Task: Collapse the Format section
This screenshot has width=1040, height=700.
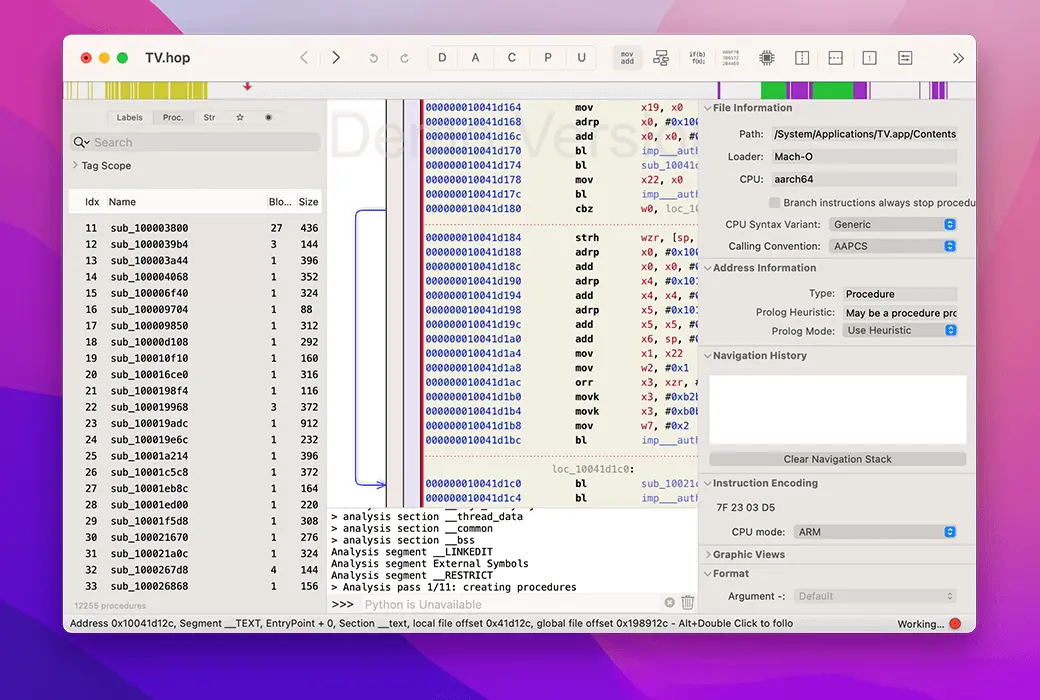Action: (x=708, y=573)
